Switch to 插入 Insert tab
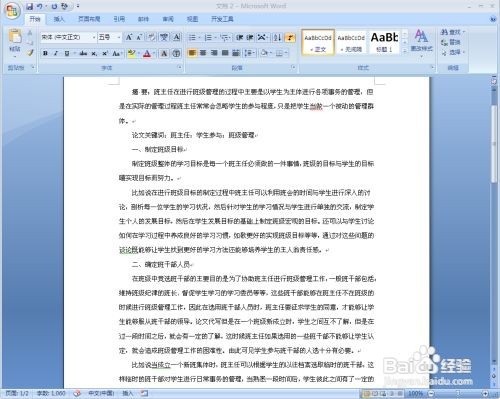The image size is (500, 399). (59, 19)
